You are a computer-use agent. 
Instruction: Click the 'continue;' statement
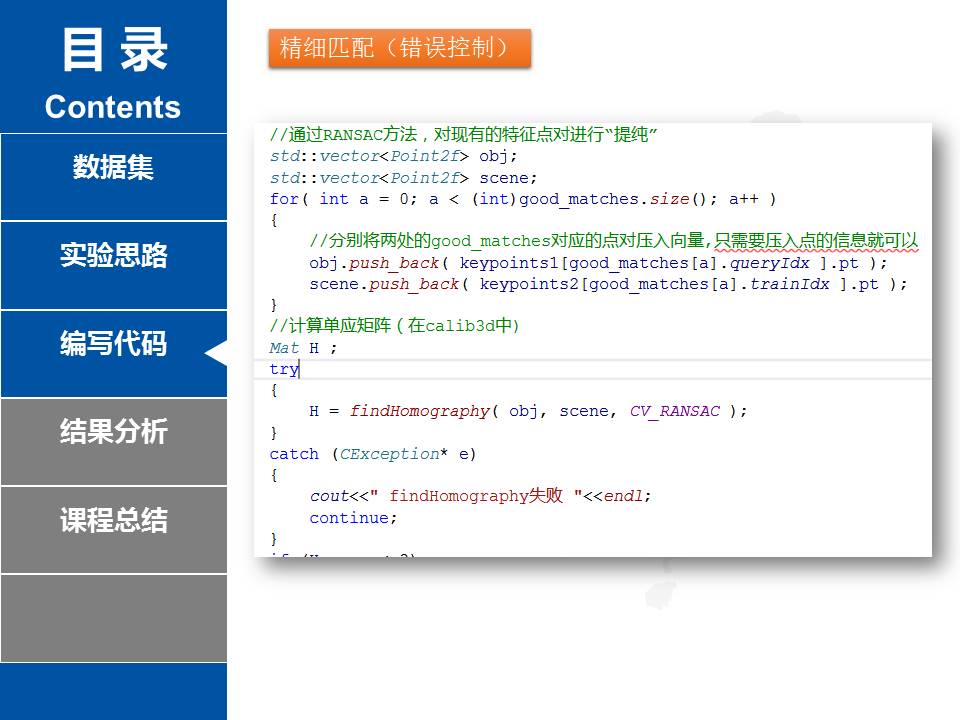click(x=353, y=518)
